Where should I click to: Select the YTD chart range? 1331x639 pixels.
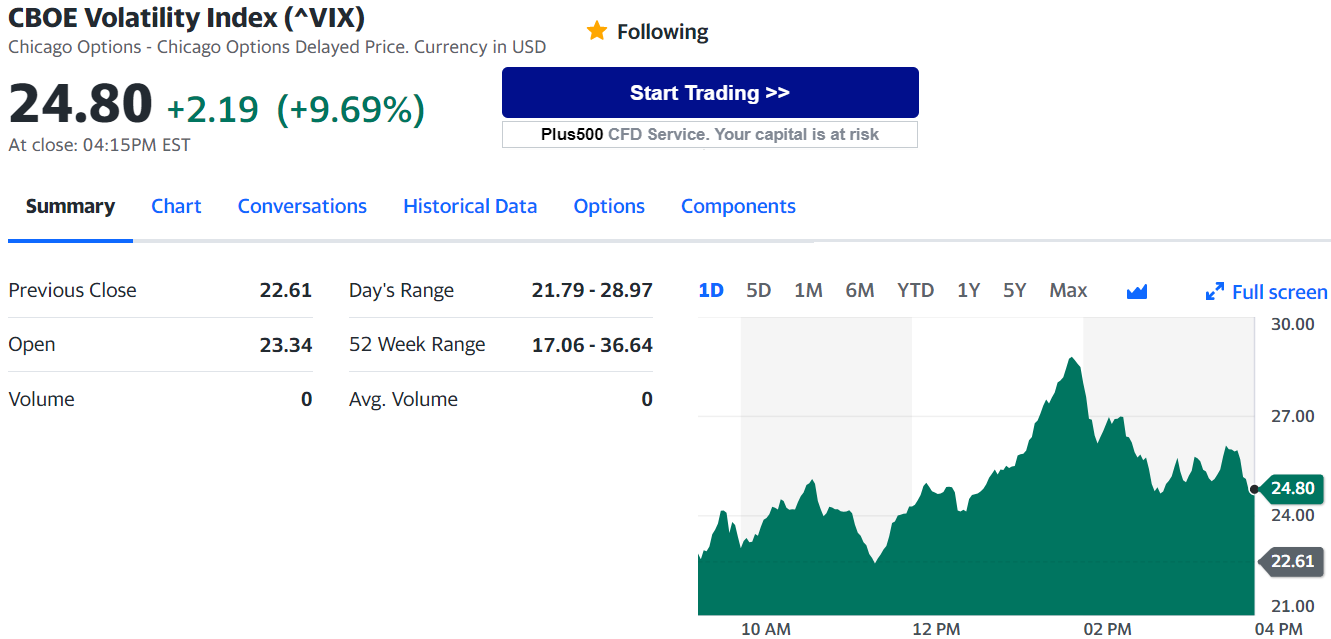[915, 290]
